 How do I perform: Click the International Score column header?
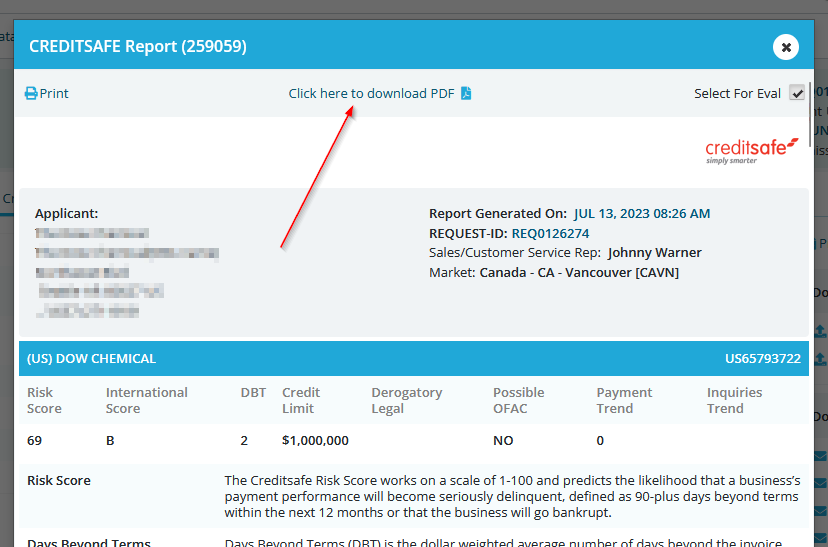tap(147, 400)
